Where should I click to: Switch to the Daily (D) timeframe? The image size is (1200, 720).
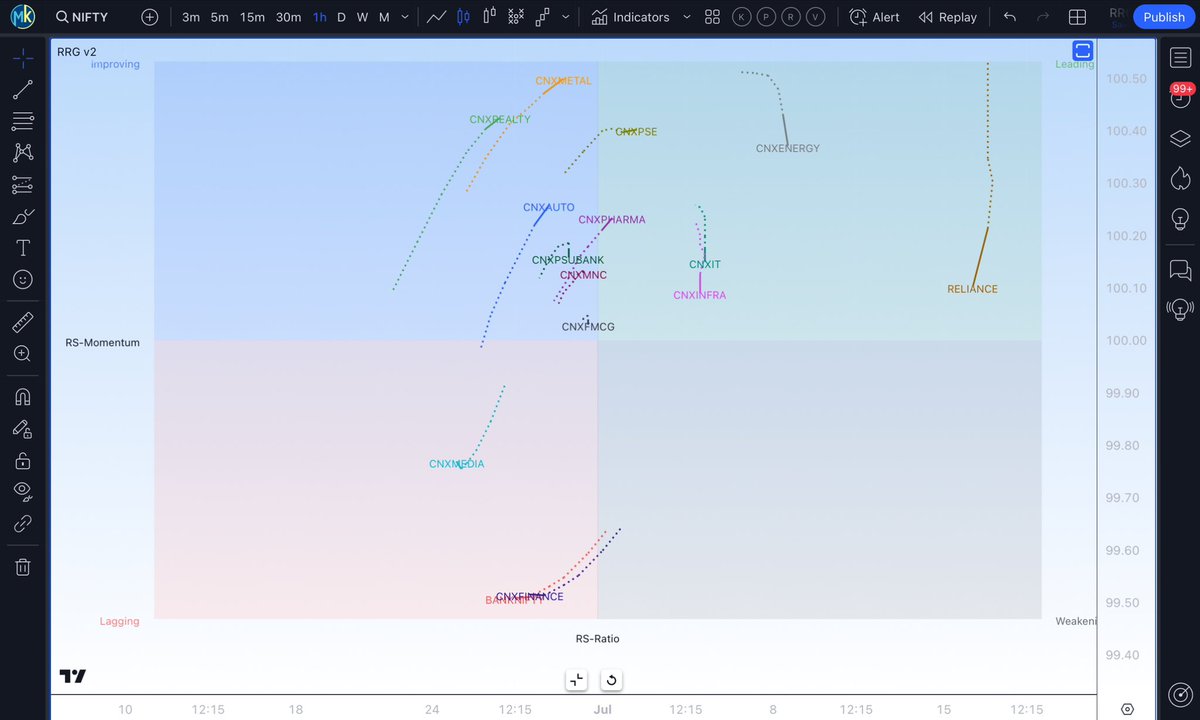341,17
